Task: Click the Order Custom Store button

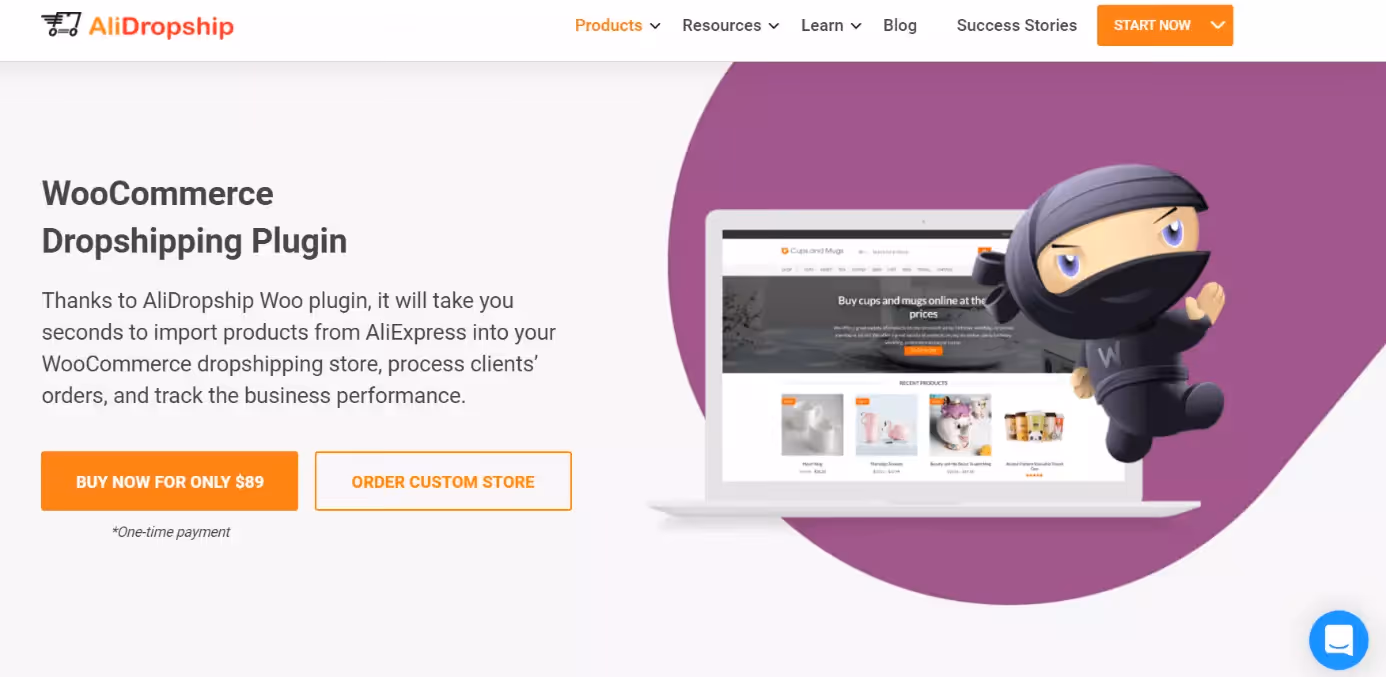Action: [x=443, y=481]
